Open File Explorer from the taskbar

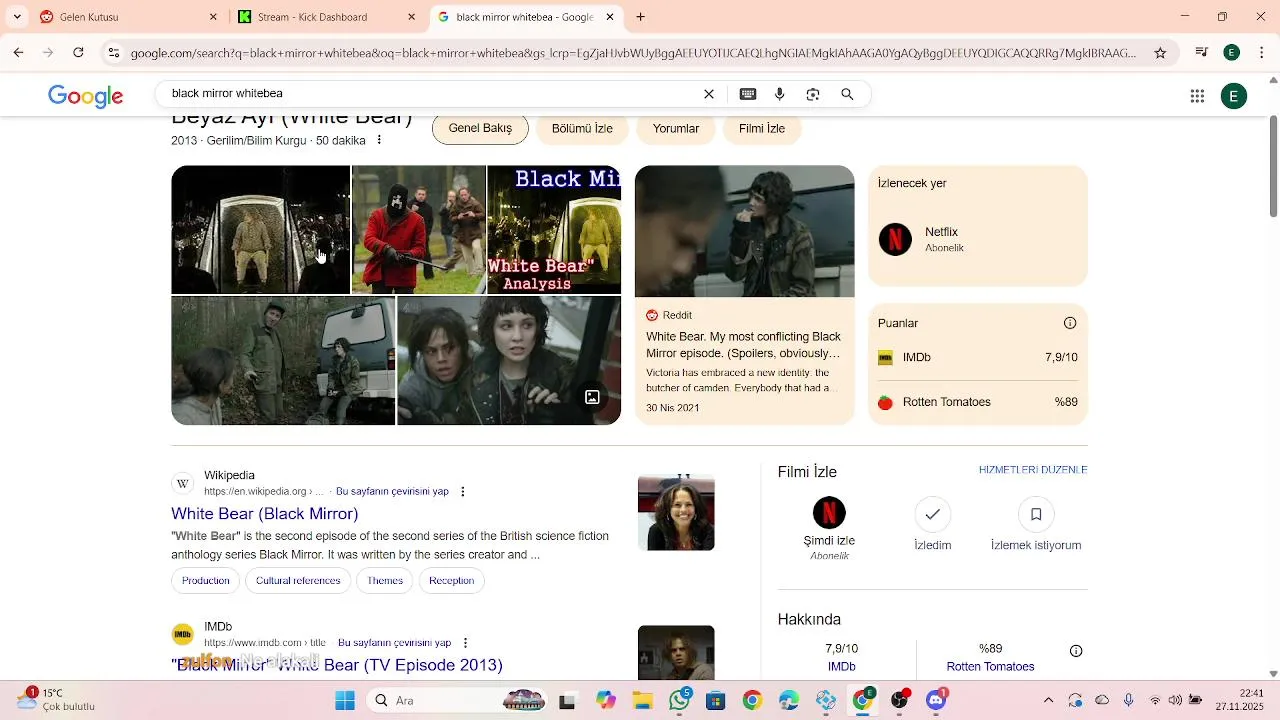[x=641, y=700]
